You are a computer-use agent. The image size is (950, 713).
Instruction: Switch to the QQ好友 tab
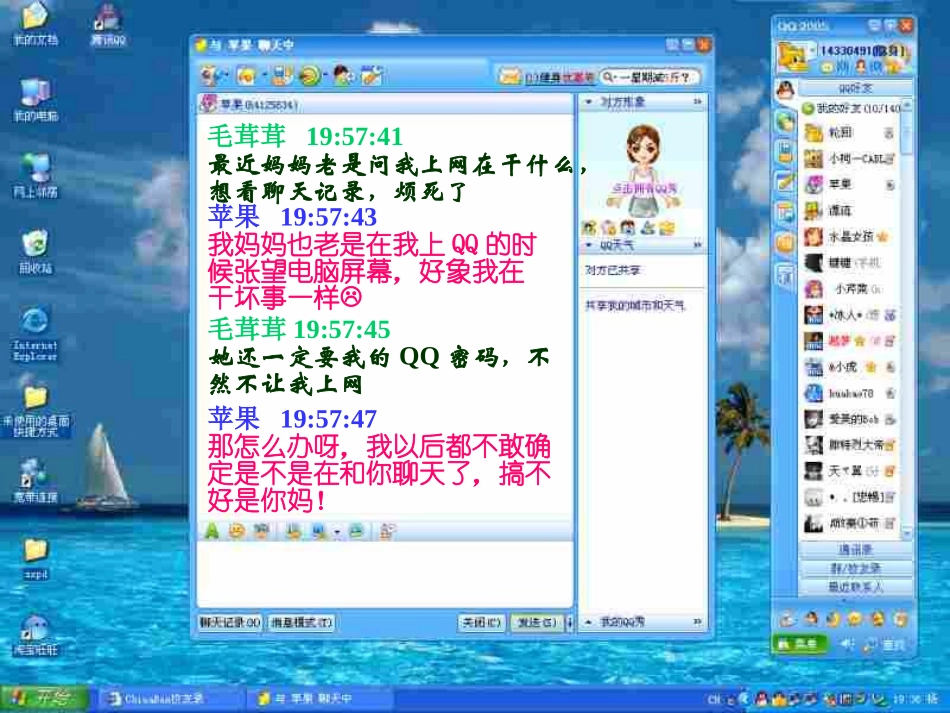(855, 89)
